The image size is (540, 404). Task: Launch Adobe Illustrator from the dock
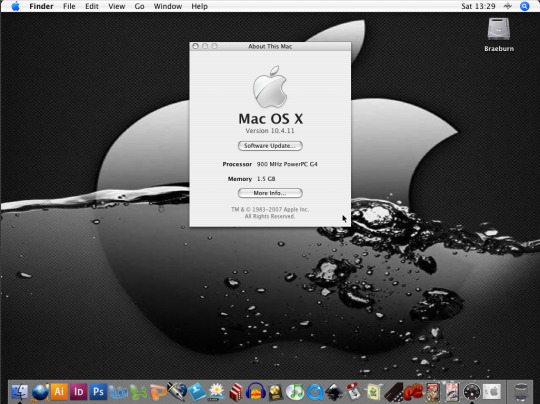(x=59, y=392)
